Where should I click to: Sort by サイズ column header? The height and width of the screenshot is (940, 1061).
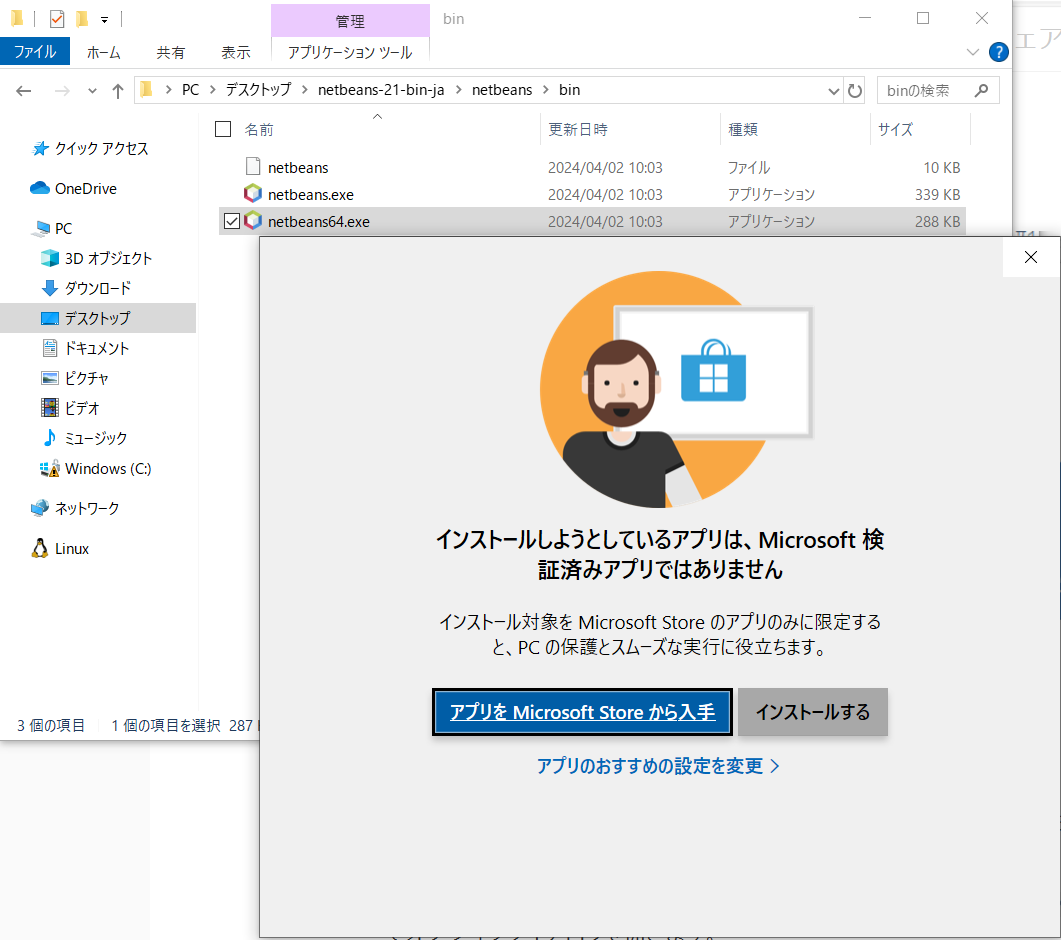[895, 129]
